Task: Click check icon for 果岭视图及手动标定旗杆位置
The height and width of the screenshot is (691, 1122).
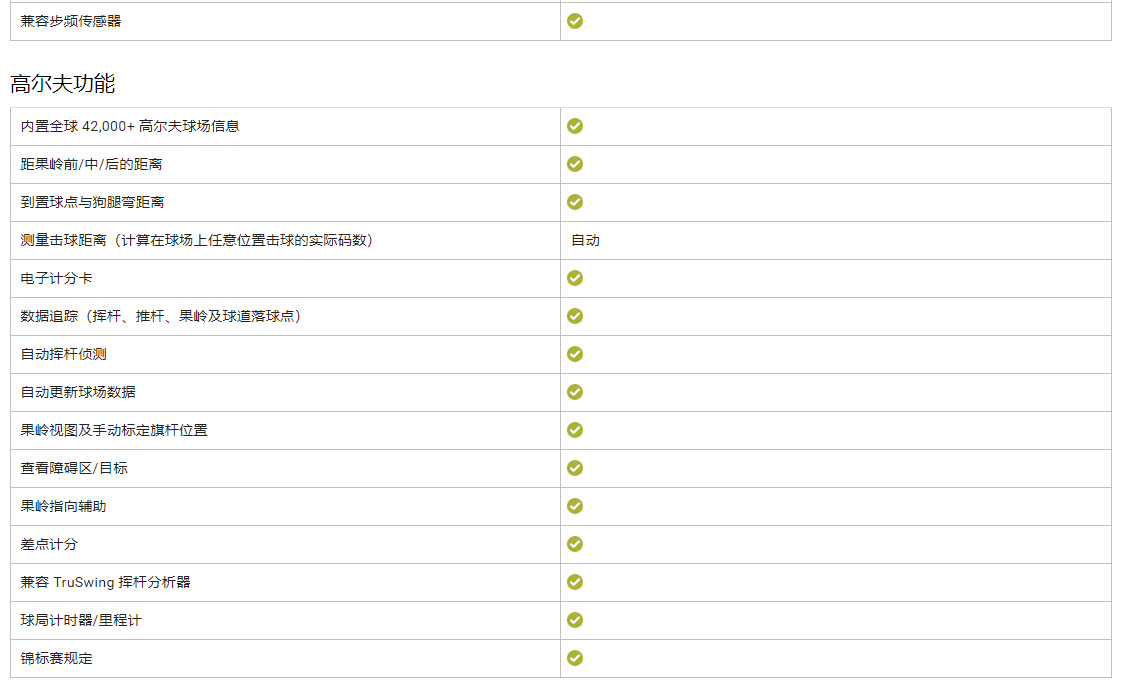Action: (575, 430)
